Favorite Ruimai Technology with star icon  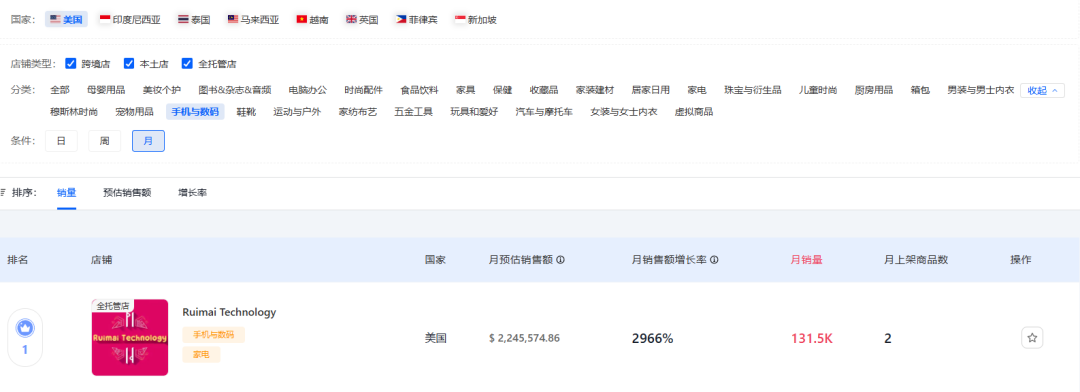point(1032,338)
